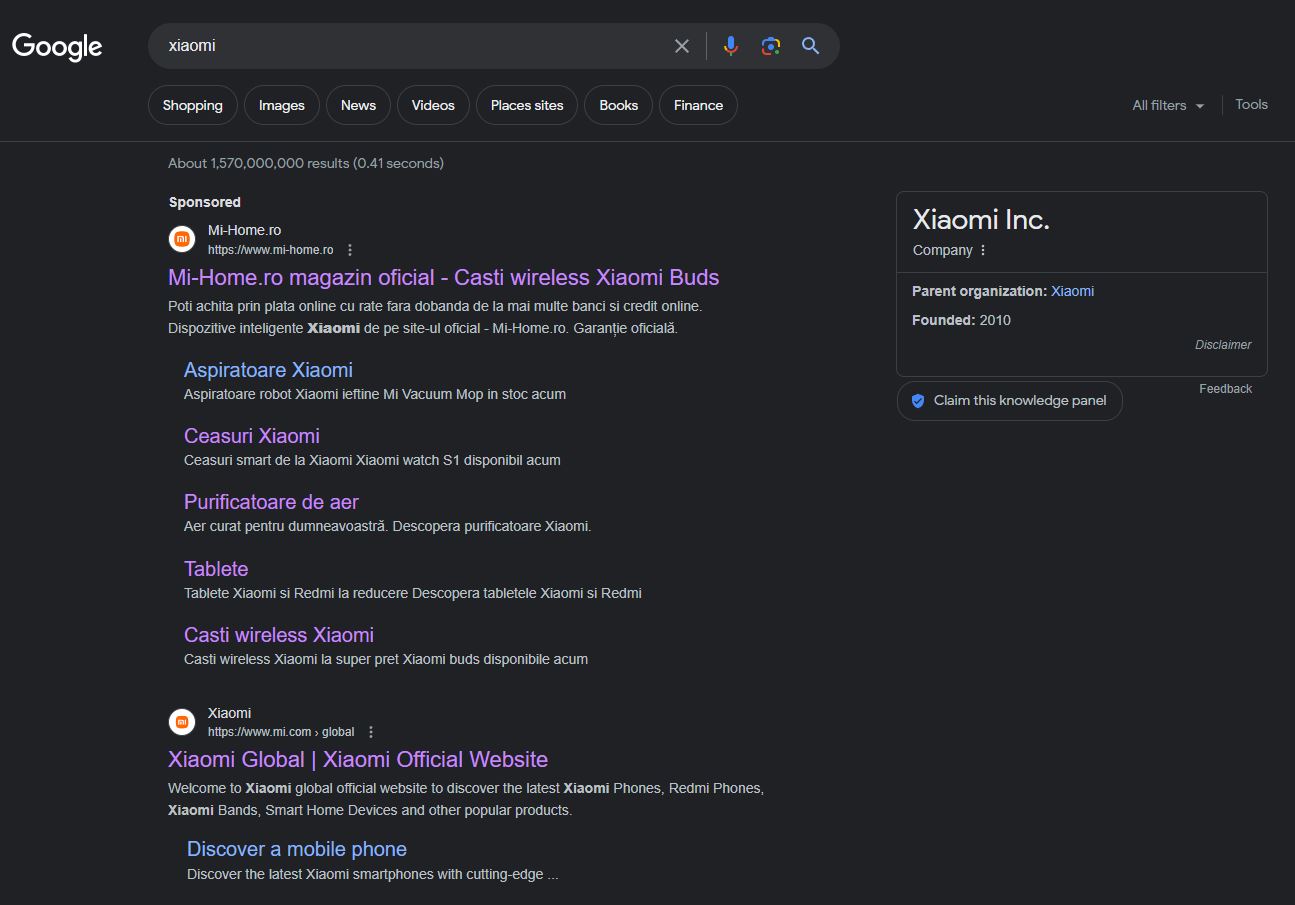The height and width of the screenshot is (905, 1295).
Task: Click 'Tablete Xiaomi si Redmi la reducere' description
Action: click(413, 593)
